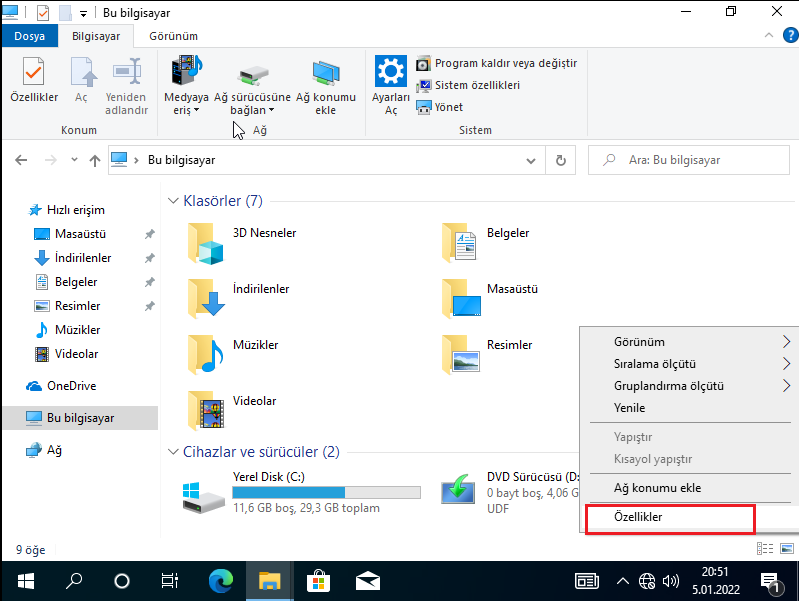This screenshot has height=601, width=799.
Task: Go up one folder level arrow
Action: pos(95,160)
